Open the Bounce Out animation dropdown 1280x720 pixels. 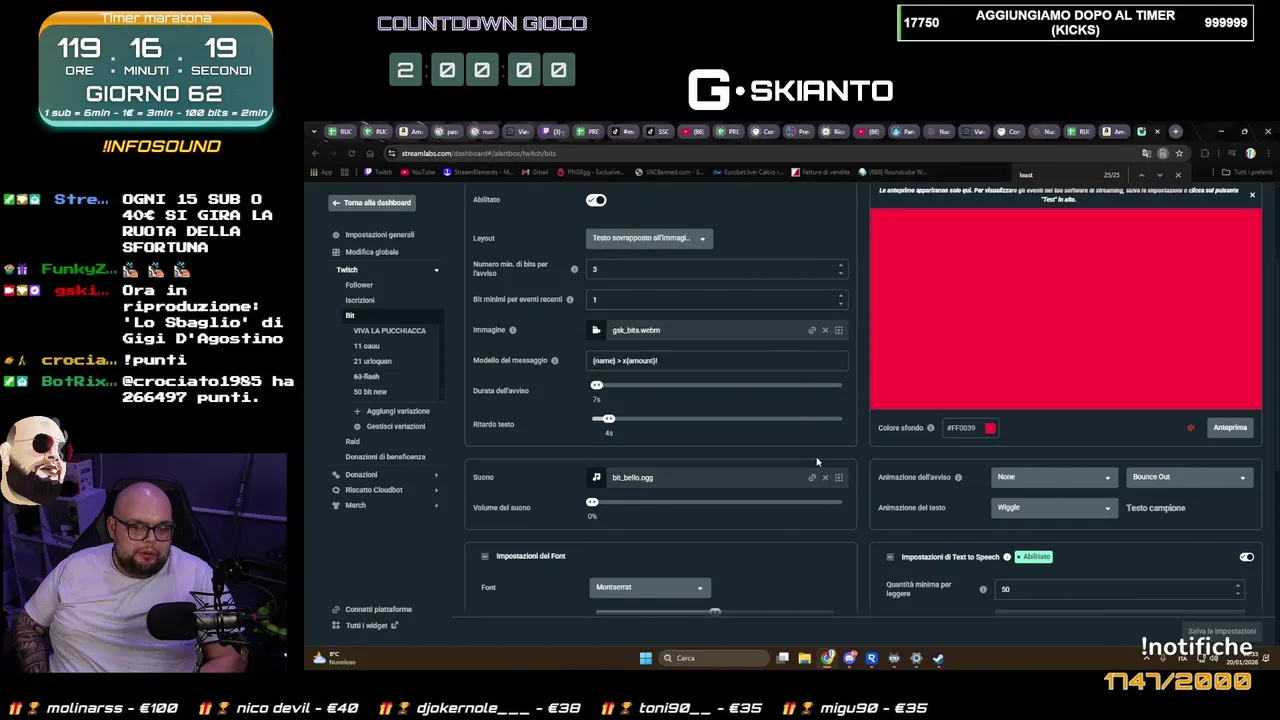[x=1189, y=477]
